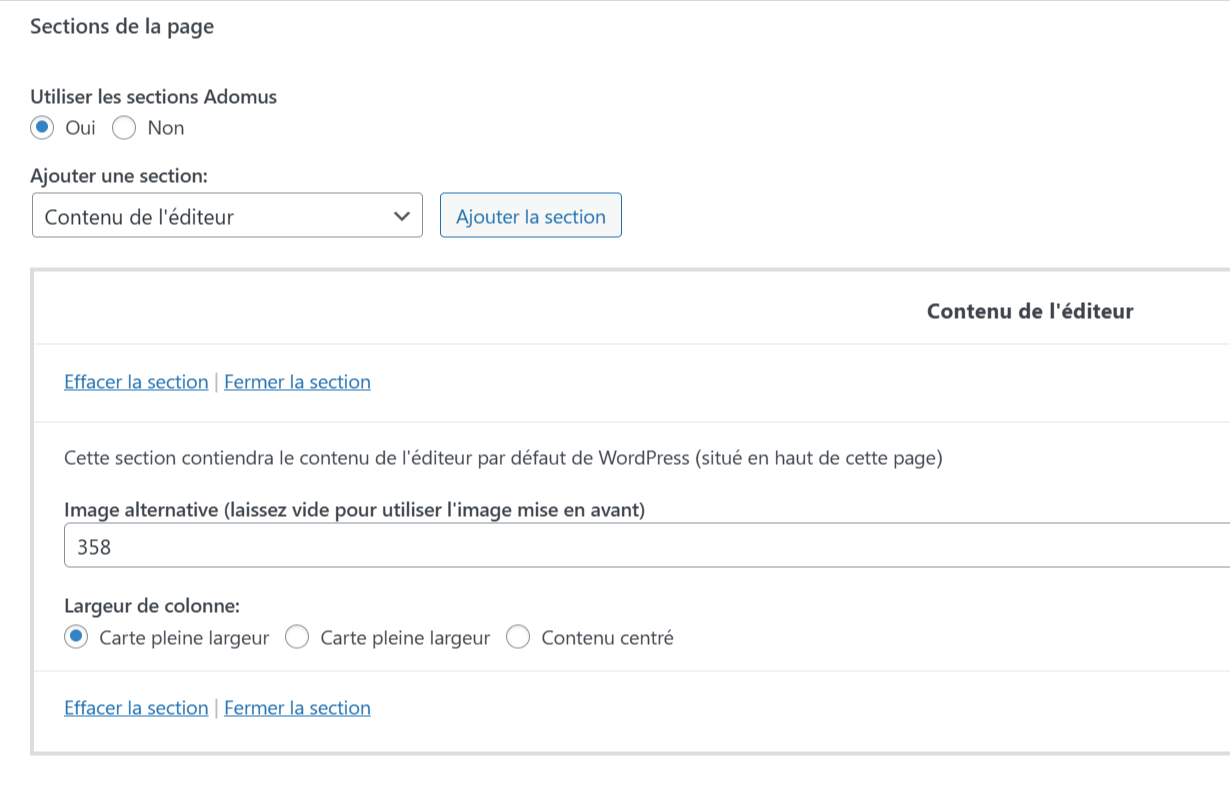Click the "Largeur de colonne:" label
1230x792 pixels.
pyautogui.click(x=152, y=605)
